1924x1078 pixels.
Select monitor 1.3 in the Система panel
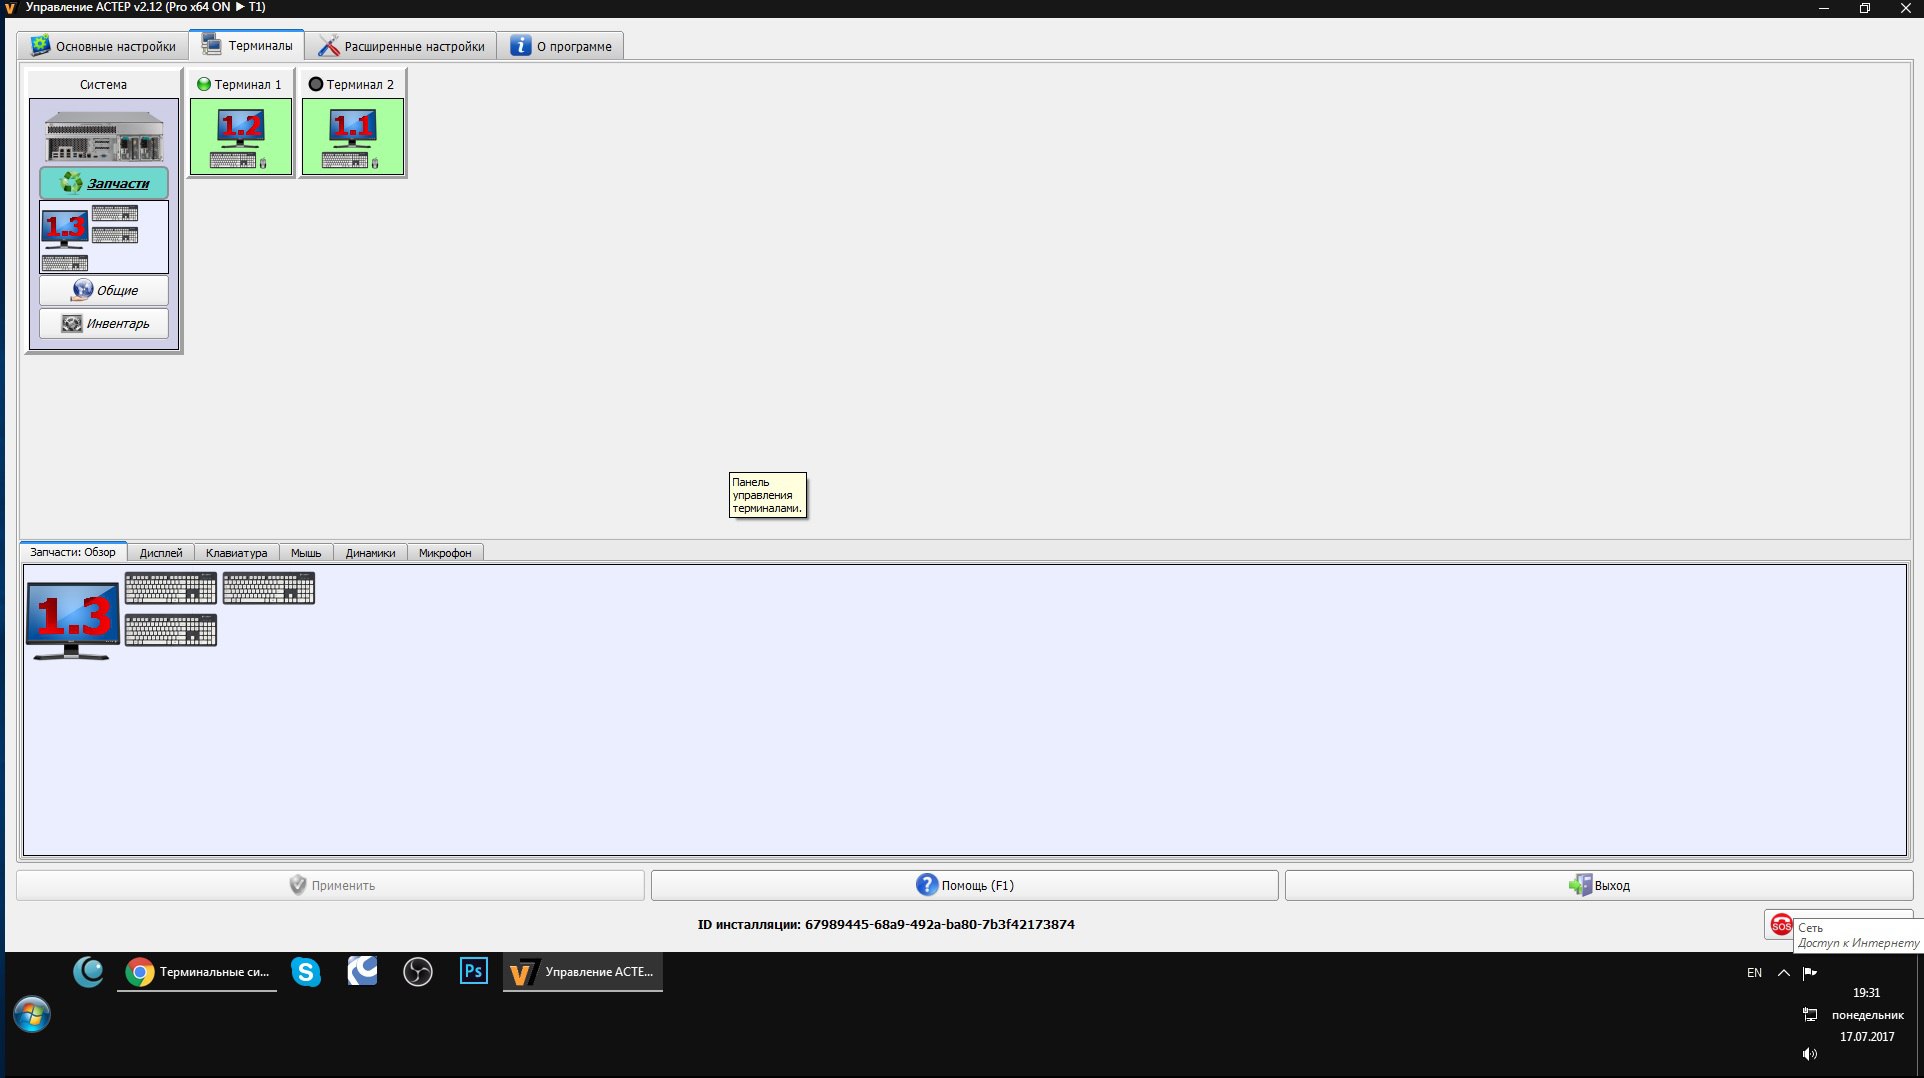click(65, 228)
